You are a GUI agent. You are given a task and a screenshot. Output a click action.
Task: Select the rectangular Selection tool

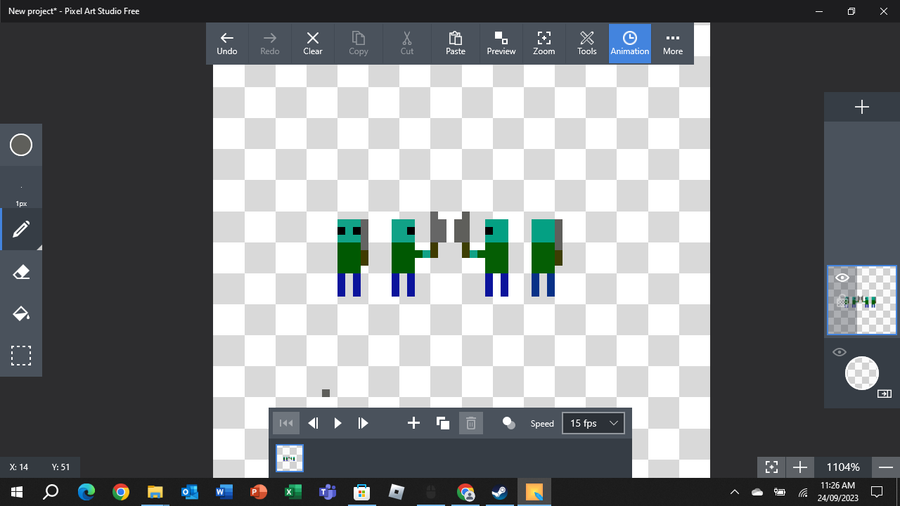pyautogui.click(x=21, y=356)
